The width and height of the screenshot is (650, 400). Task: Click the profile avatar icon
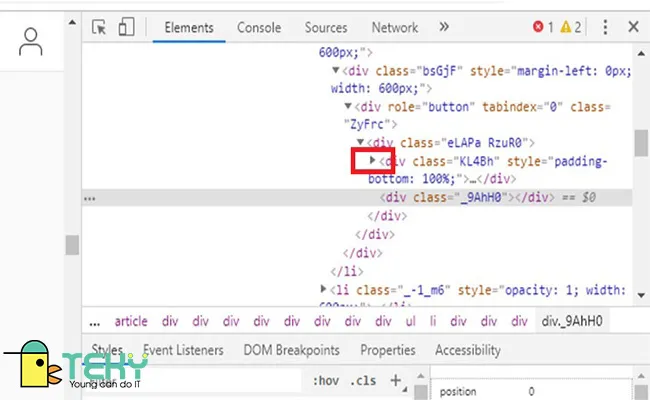tap(33, 41)
